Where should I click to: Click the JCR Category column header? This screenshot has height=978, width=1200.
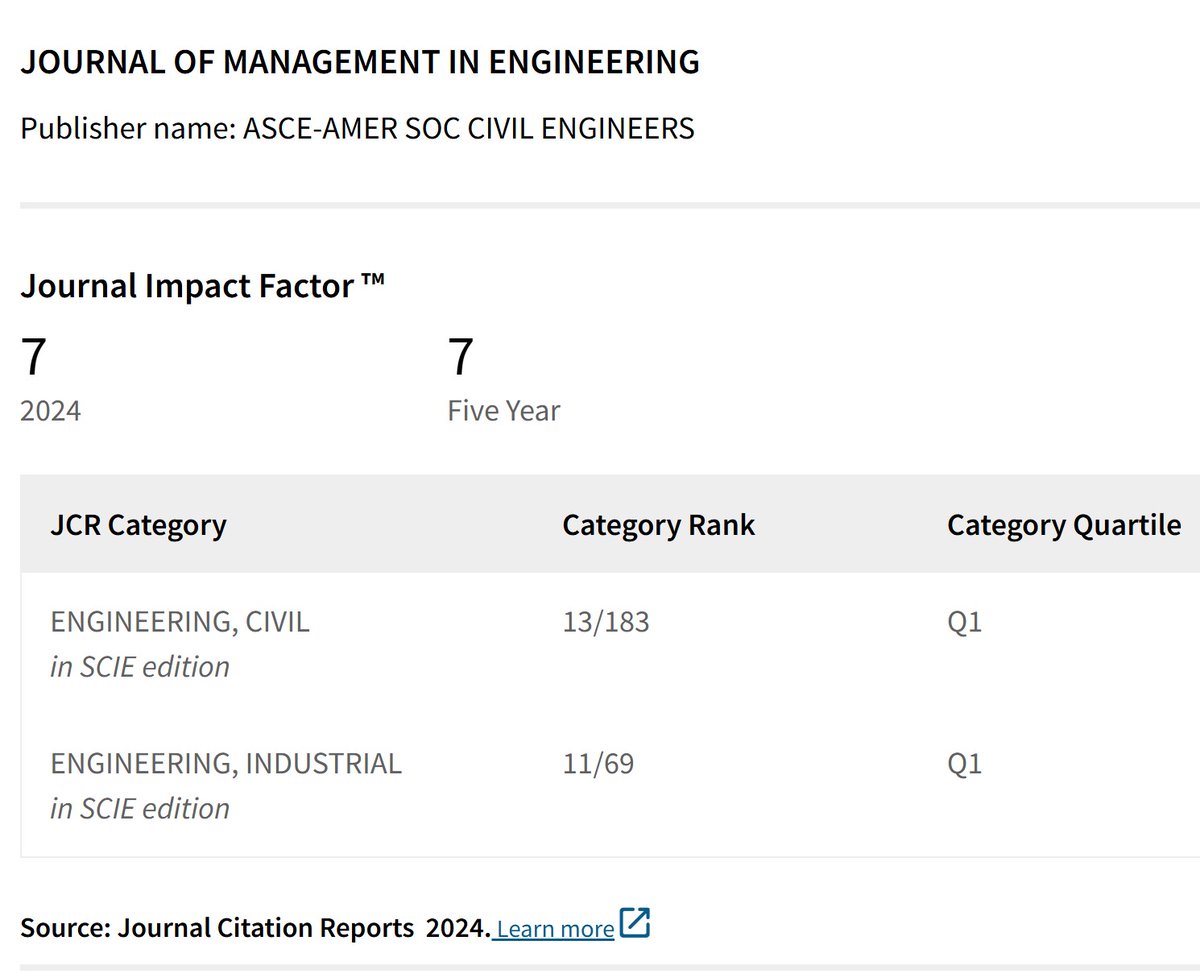(139, 525)
